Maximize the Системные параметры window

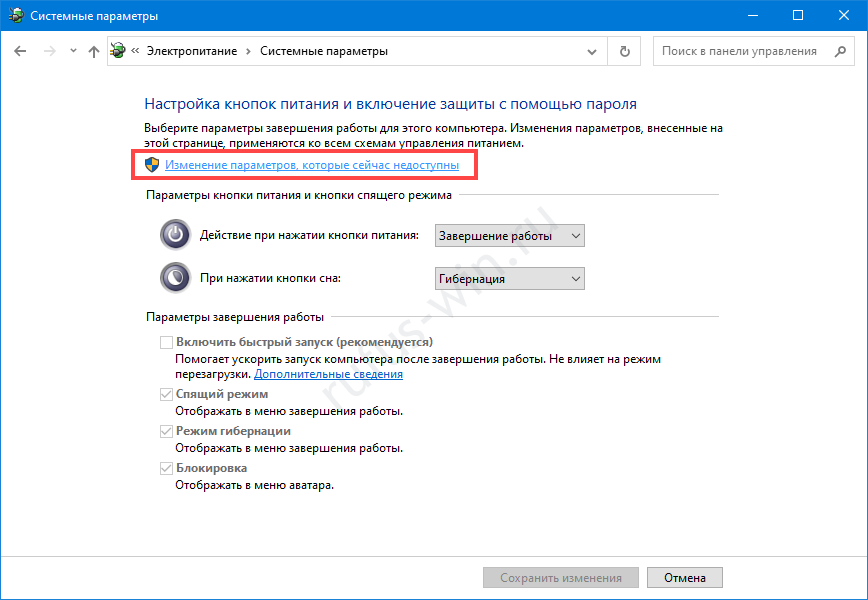[x=798, y=15]
